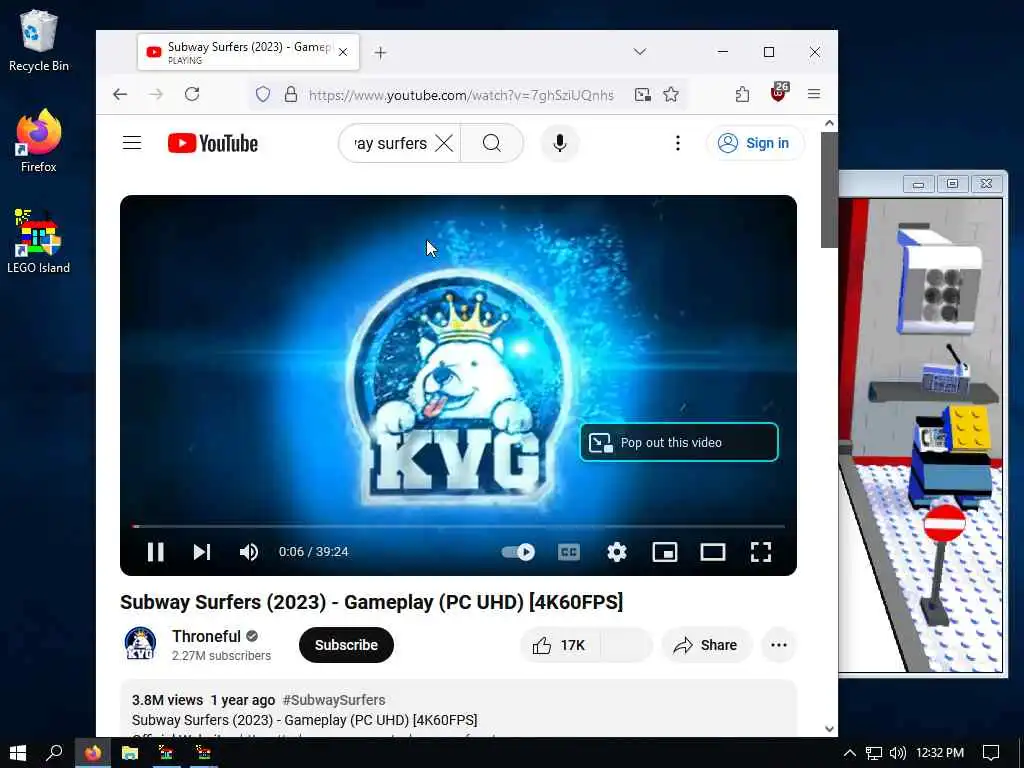Click the search magnifier button

click(x=492, y=143)
